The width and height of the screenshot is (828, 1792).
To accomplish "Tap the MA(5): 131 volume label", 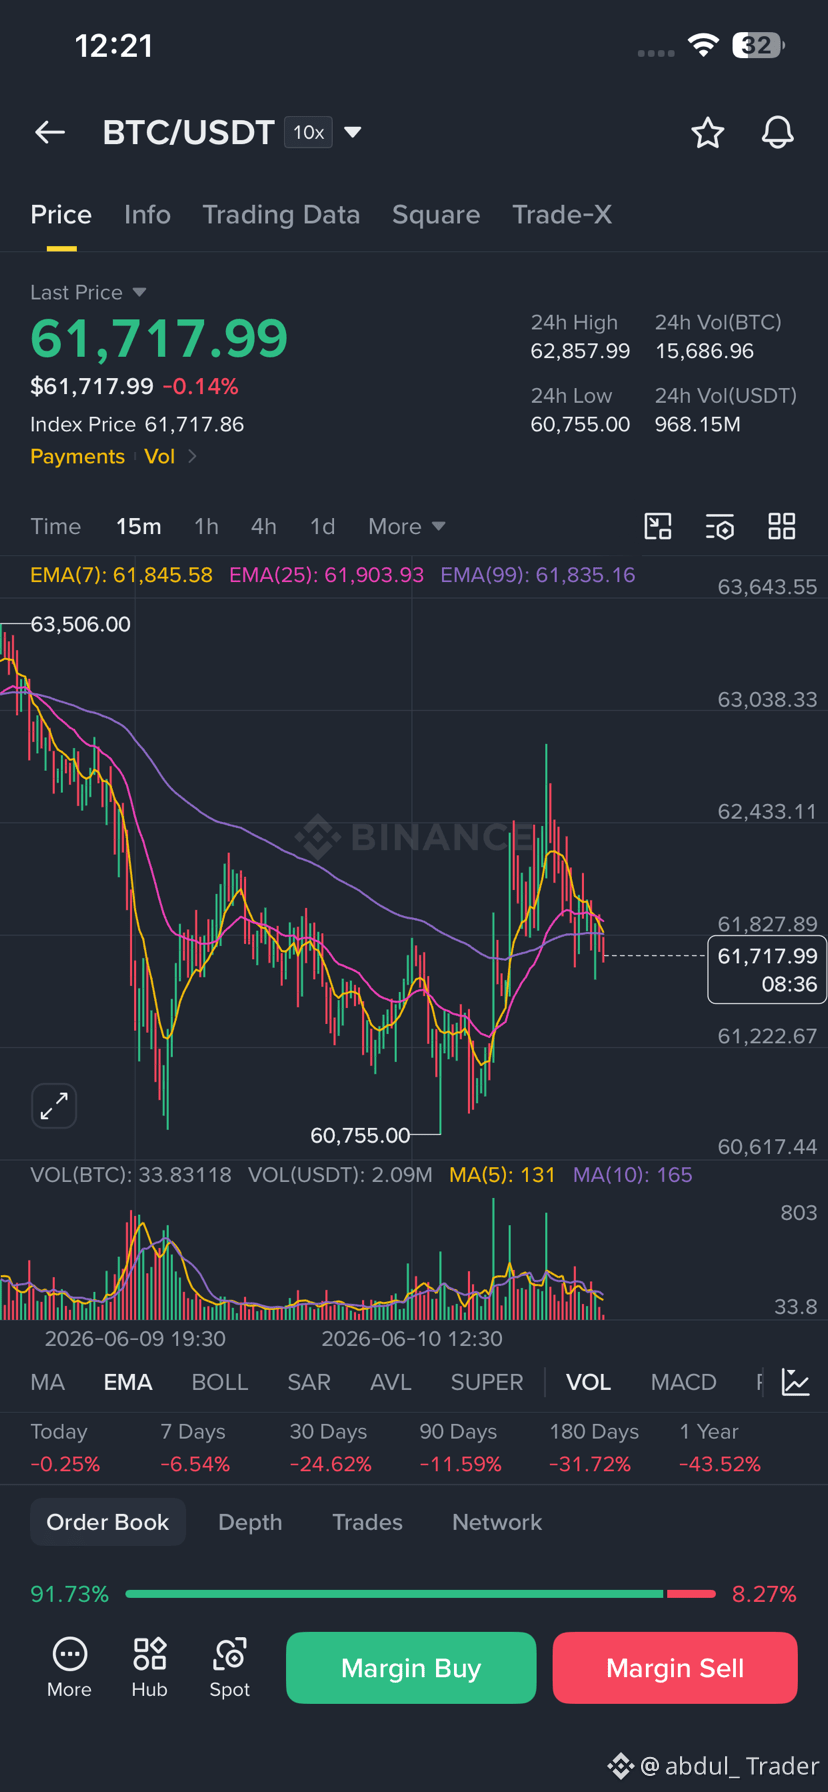I will tap(502, 1175).
